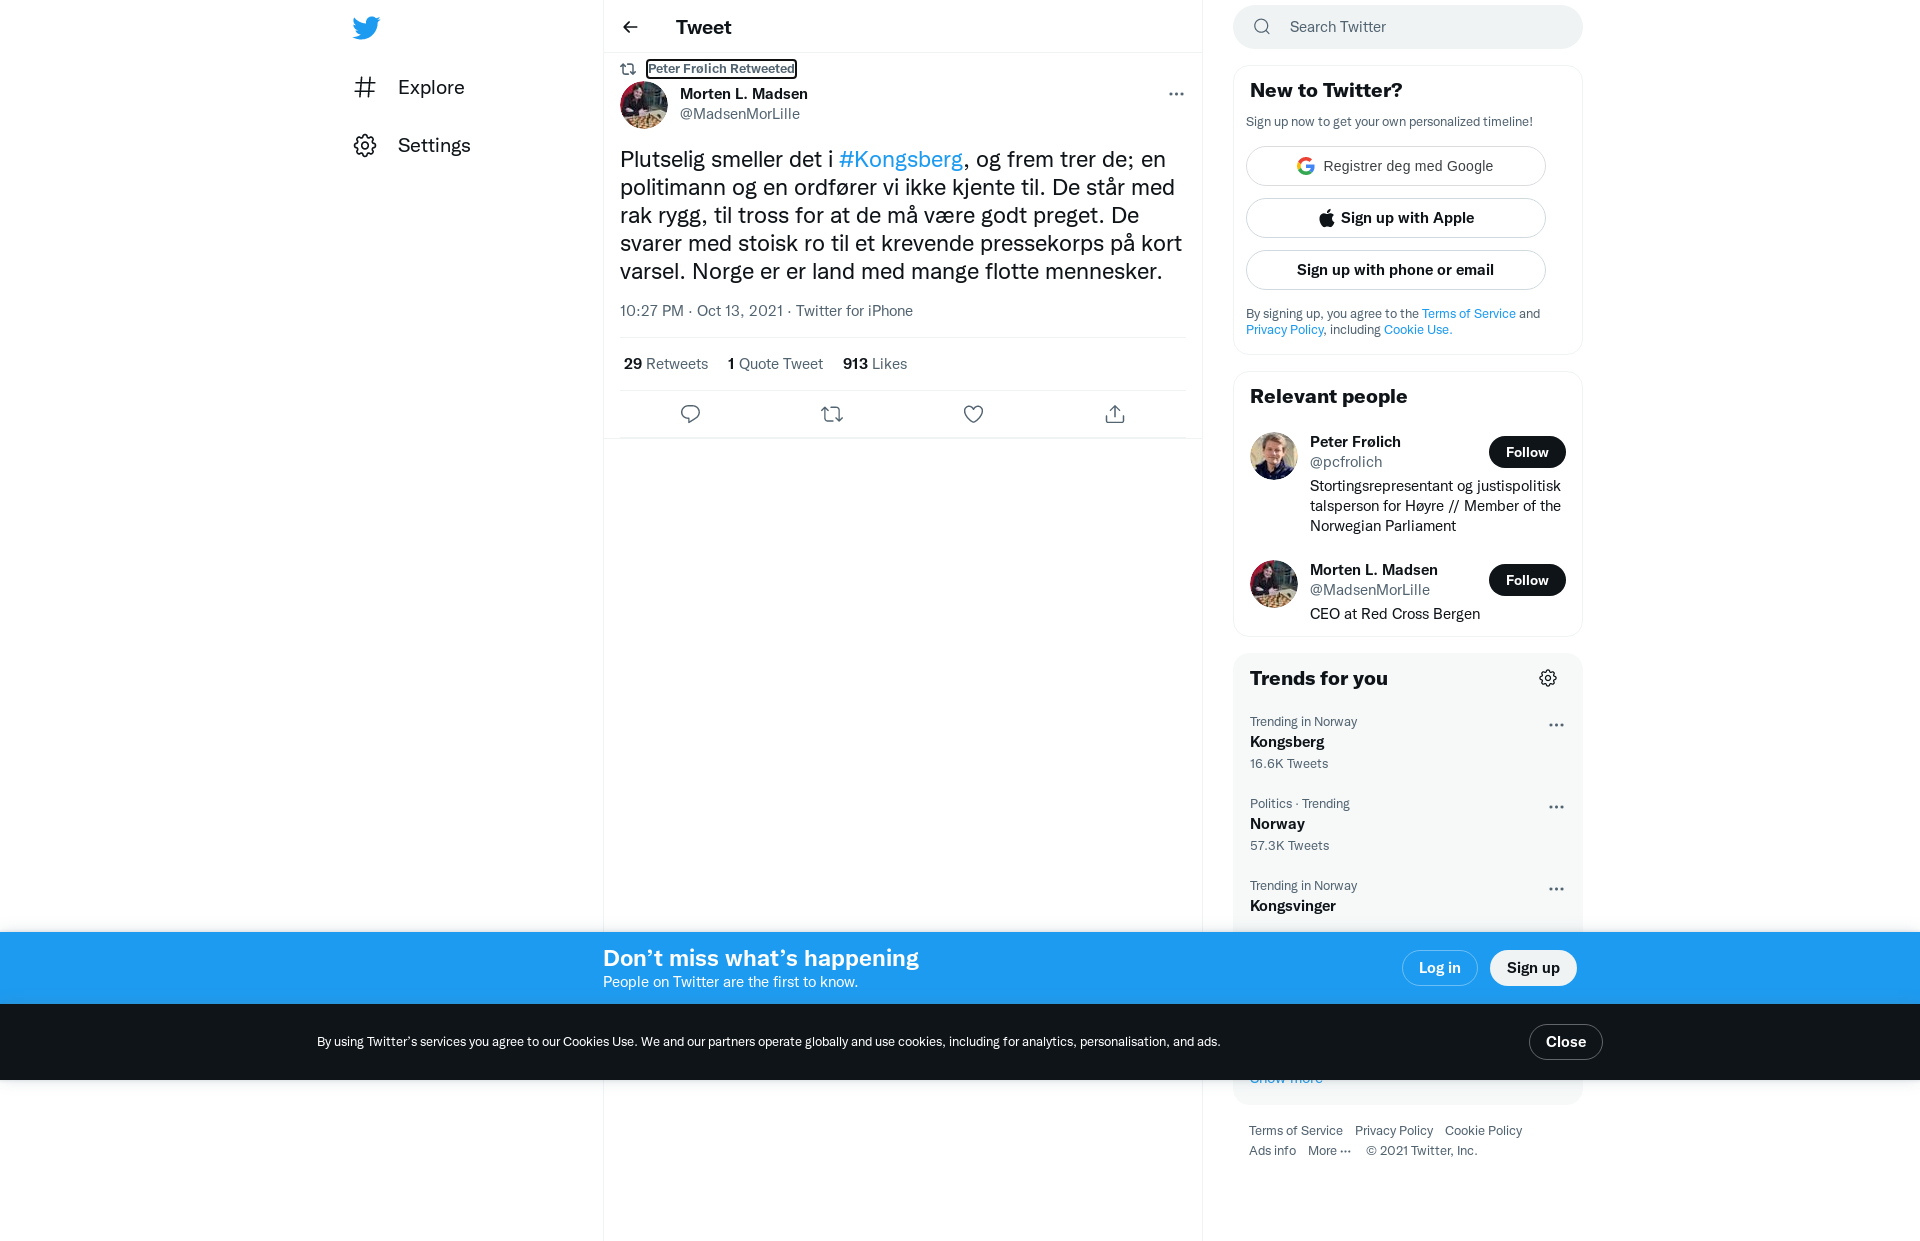Close the cookie notice banner
This screenshot has width=1920, height=1241.
(1566, 1042)
